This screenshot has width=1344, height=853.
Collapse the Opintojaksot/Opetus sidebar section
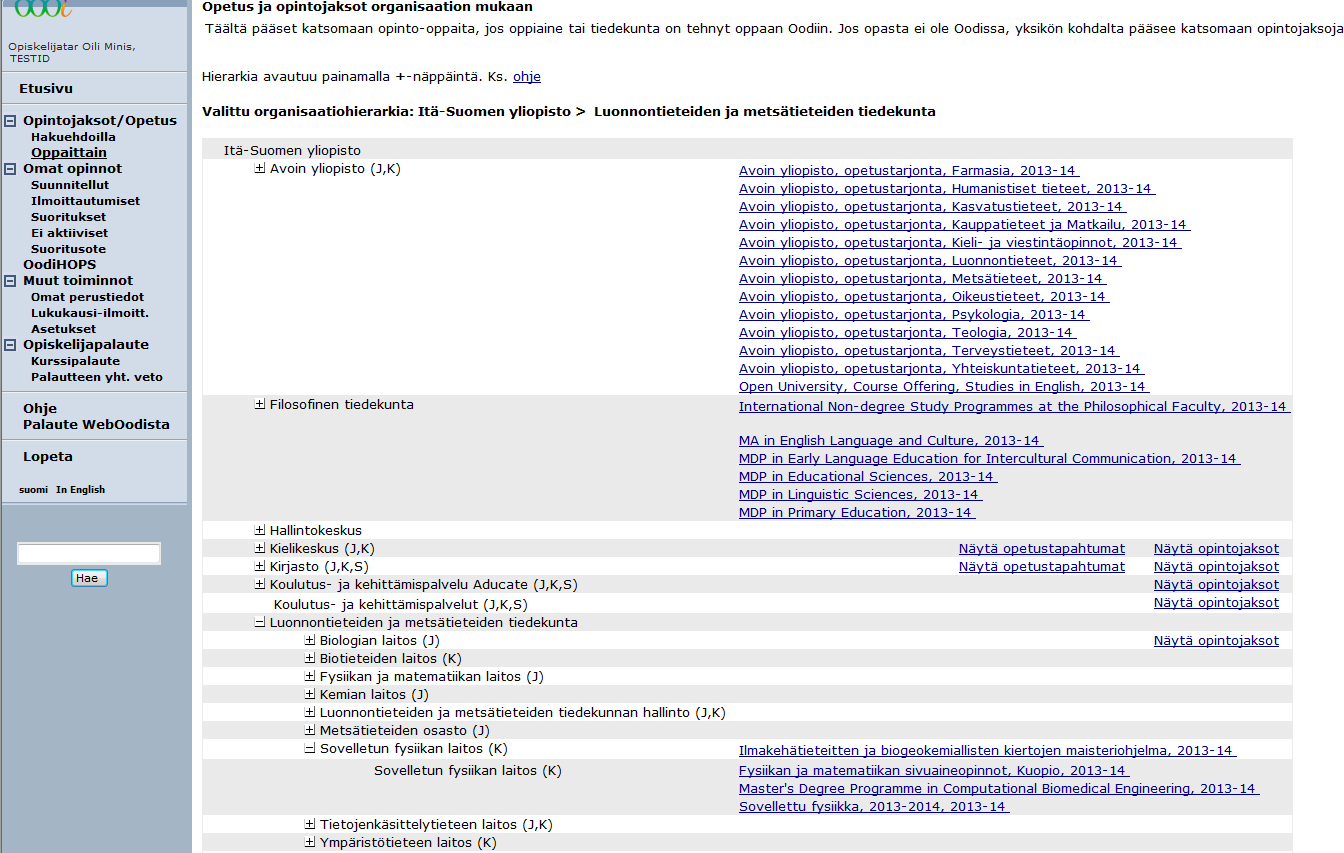(x=11, y=121)
